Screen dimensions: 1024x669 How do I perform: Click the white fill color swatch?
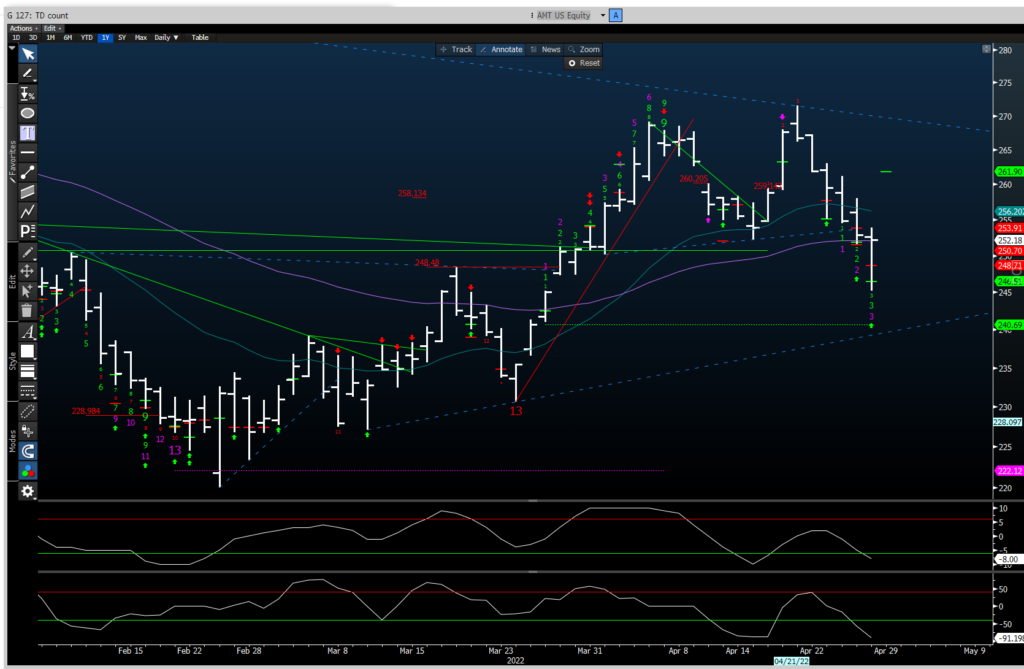click(27, 351)
